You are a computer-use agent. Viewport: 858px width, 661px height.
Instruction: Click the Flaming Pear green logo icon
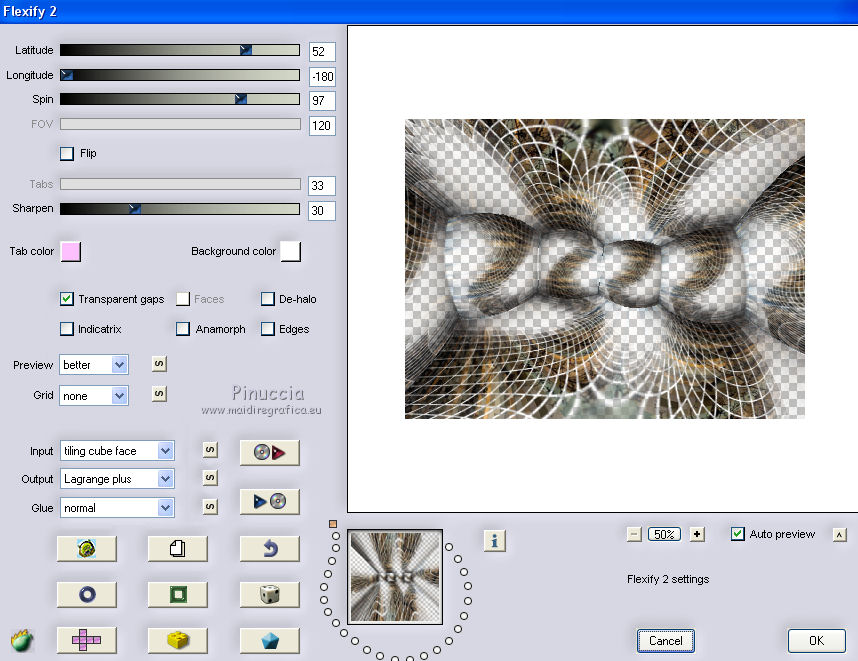(x=22, y=640)
